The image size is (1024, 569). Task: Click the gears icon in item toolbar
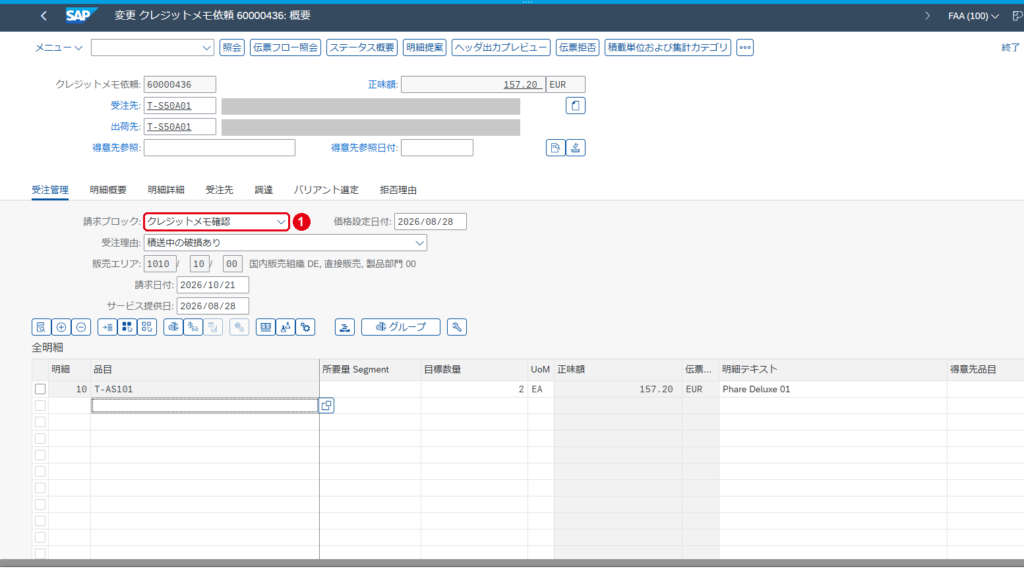(x=306, y=327)
